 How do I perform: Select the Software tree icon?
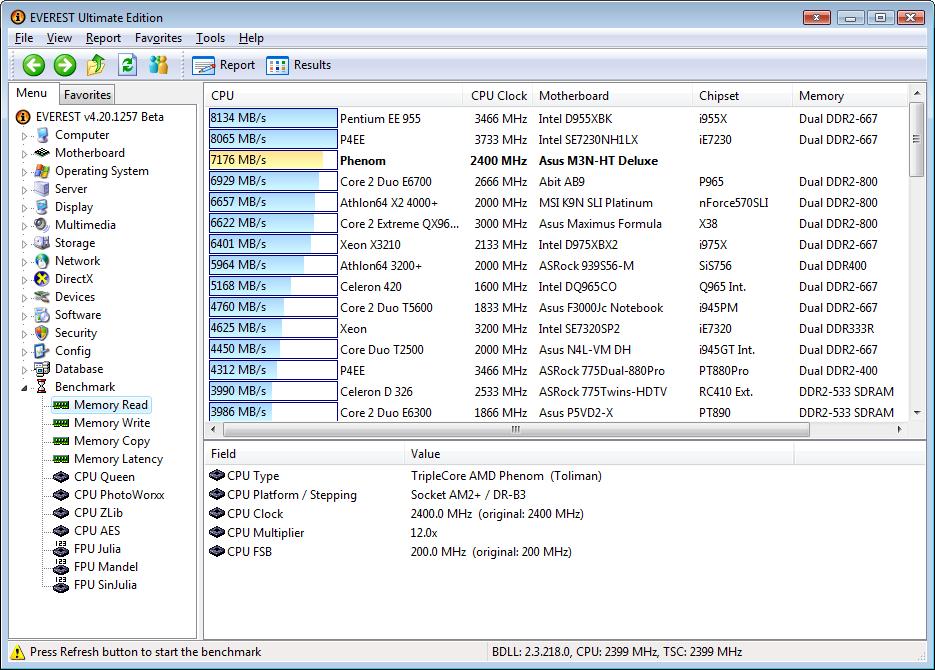click(42, 315)
